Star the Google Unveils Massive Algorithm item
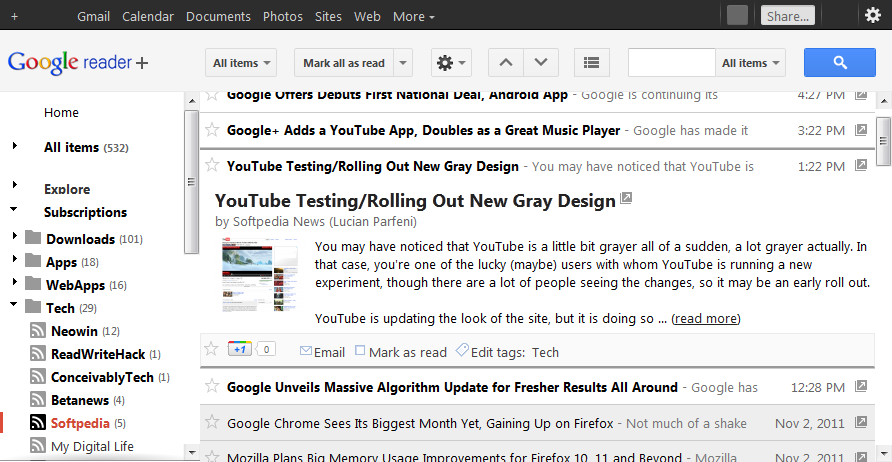Screen dimensions: 892x462 click(x=212, y=386)
